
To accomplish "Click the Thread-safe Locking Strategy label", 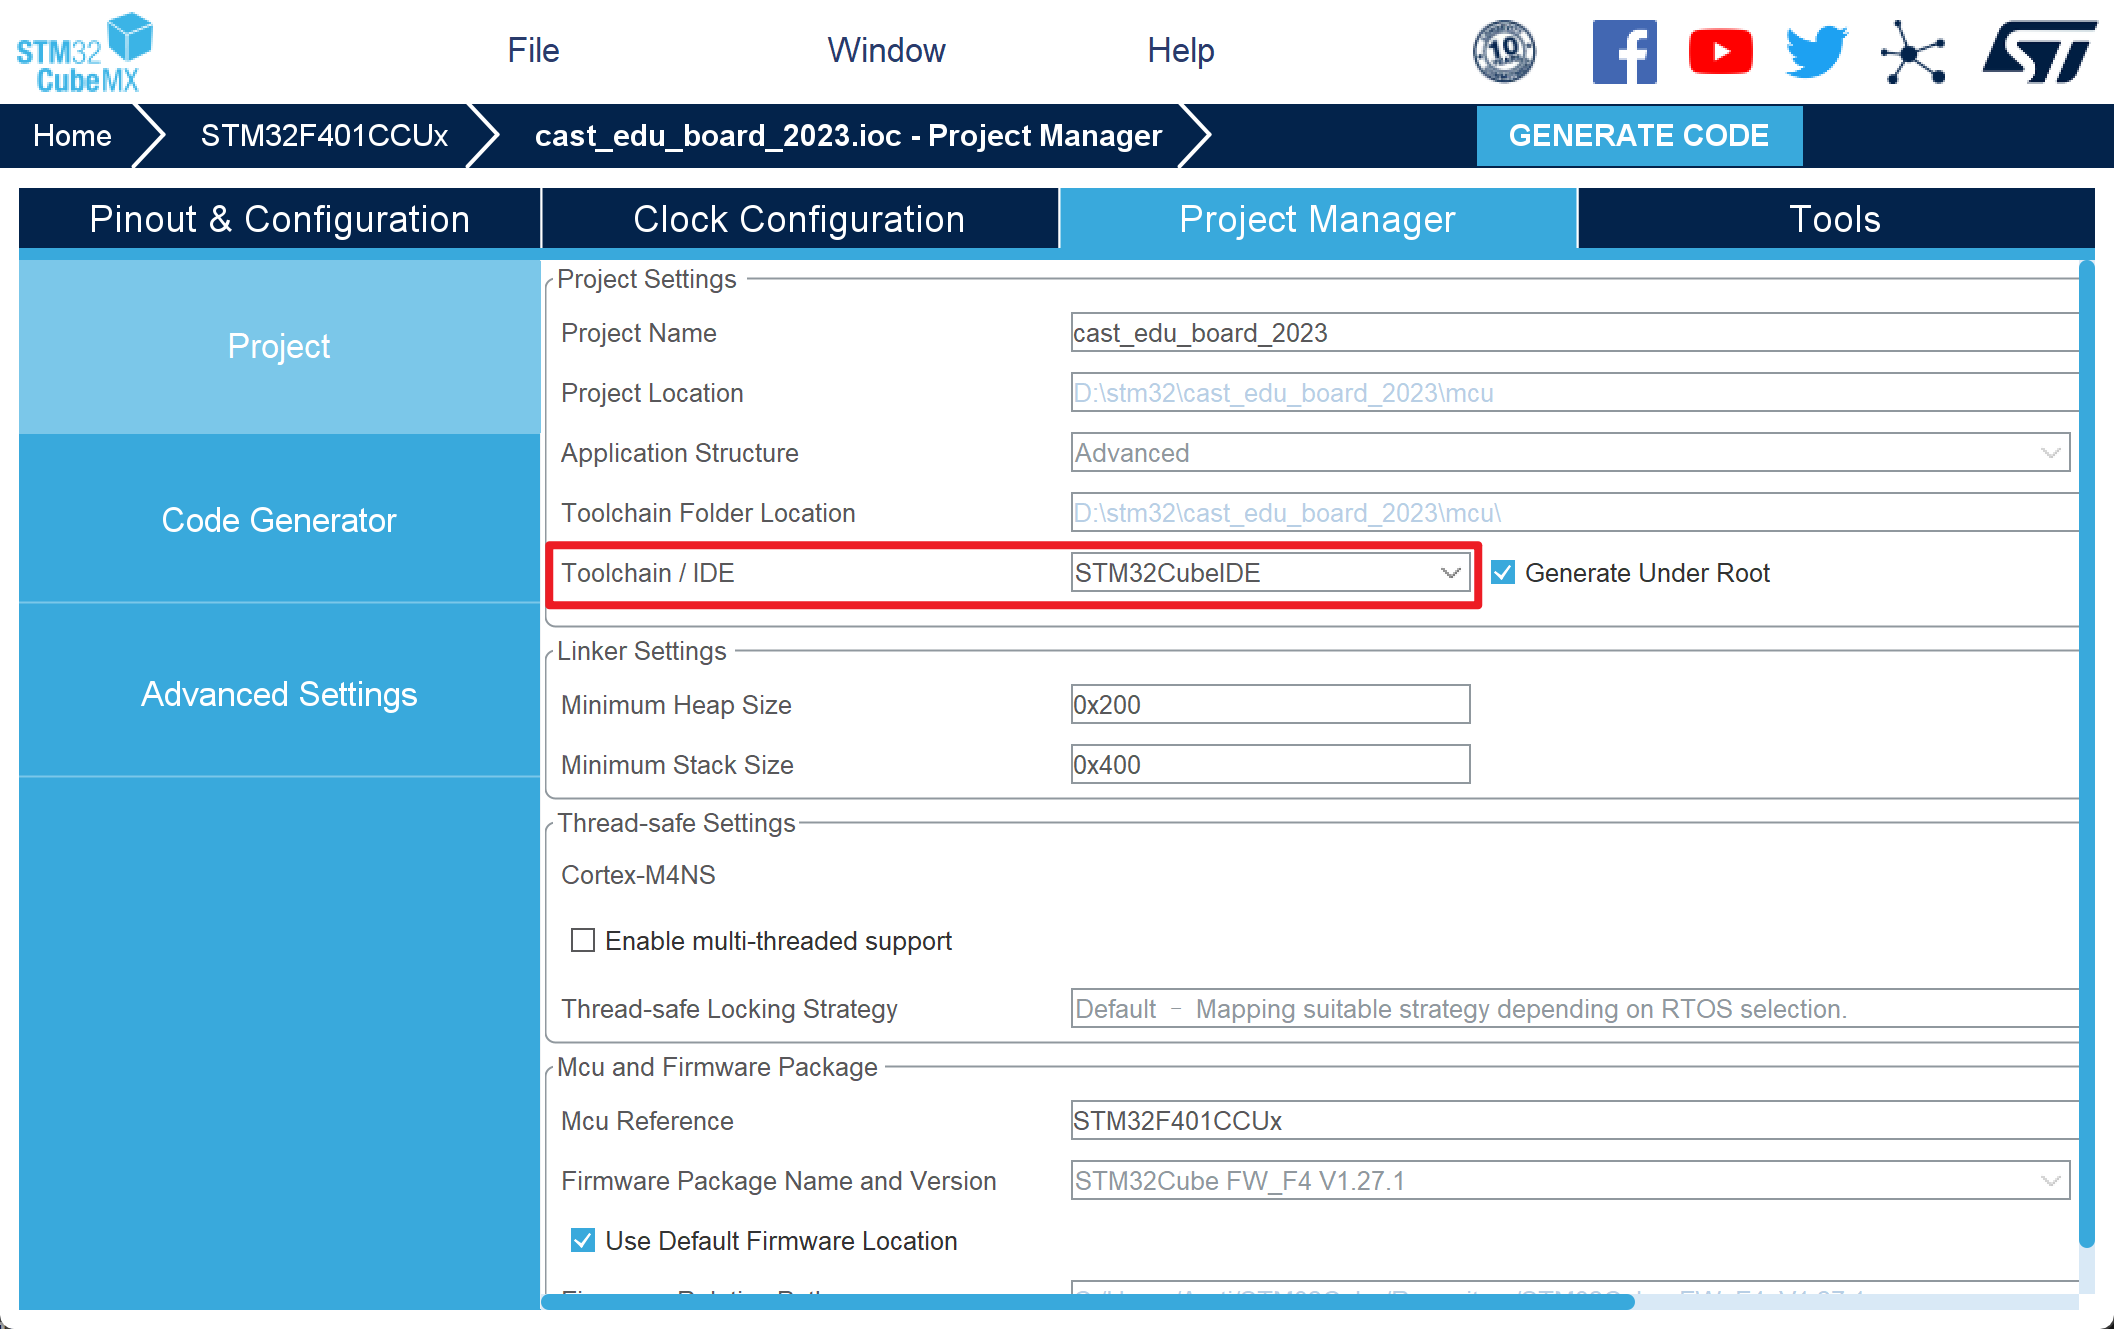I will 729,1009.
